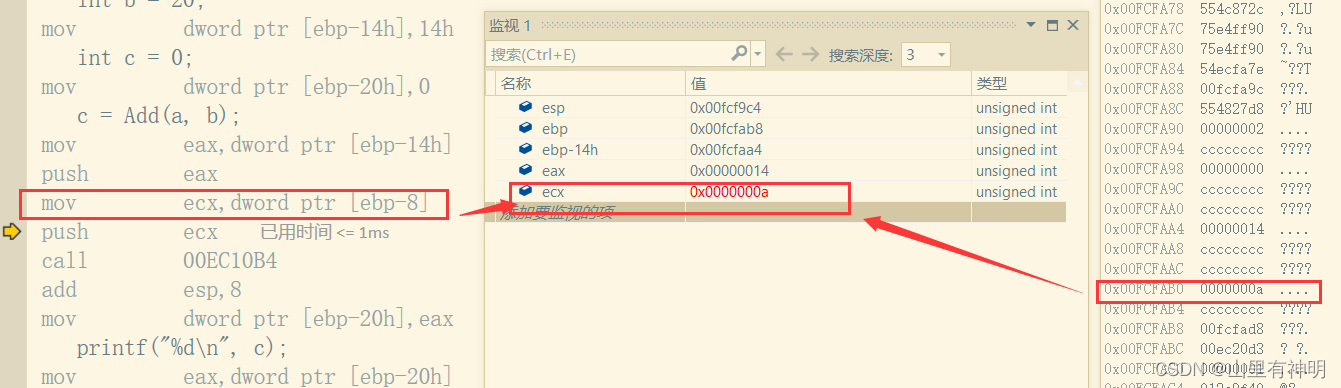The height and width of the screenshot is (388, 1341).
Task: Click the blue cube icon beside ecx
Action: pyautogui.click(x=525, y=192)
